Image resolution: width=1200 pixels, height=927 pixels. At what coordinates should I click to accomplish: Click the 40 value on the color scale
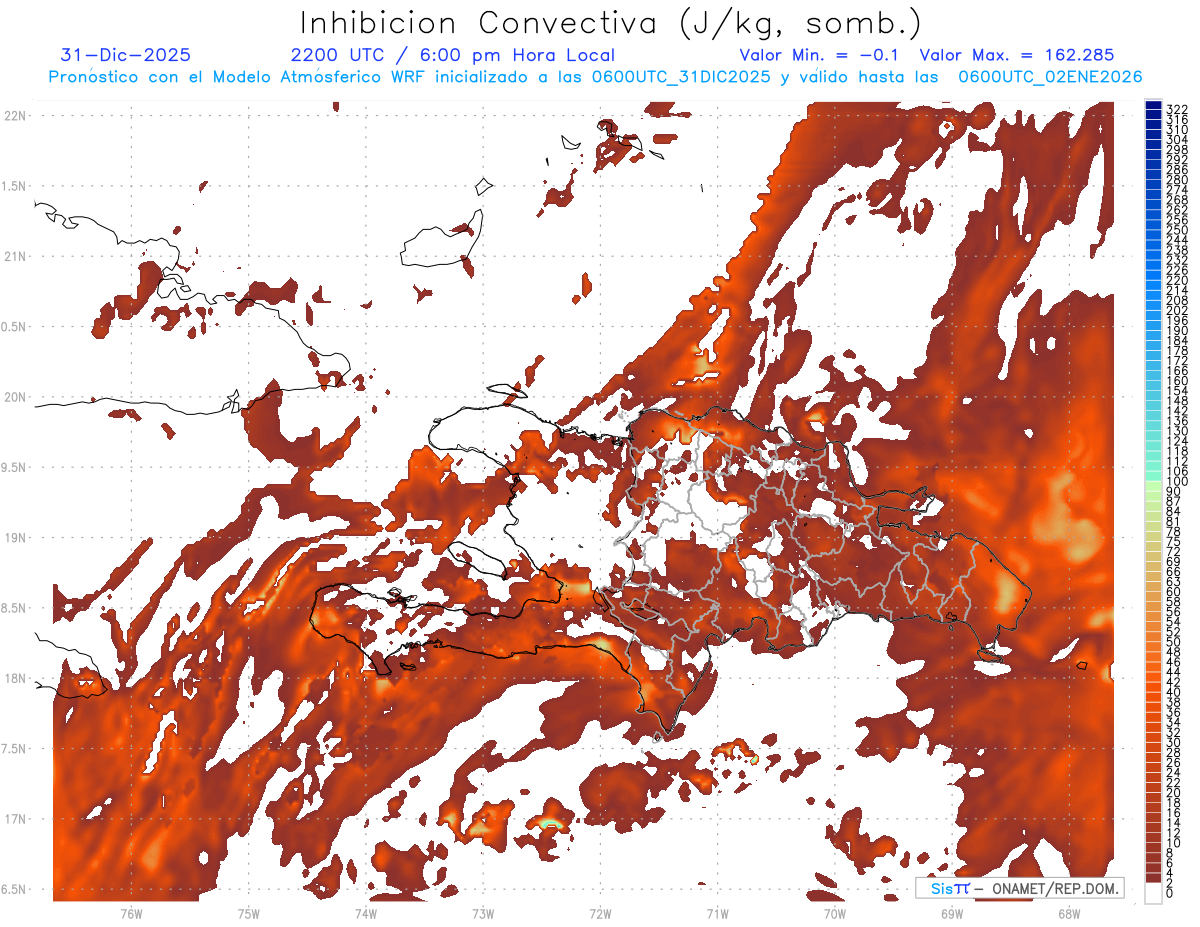point(1173,692)
